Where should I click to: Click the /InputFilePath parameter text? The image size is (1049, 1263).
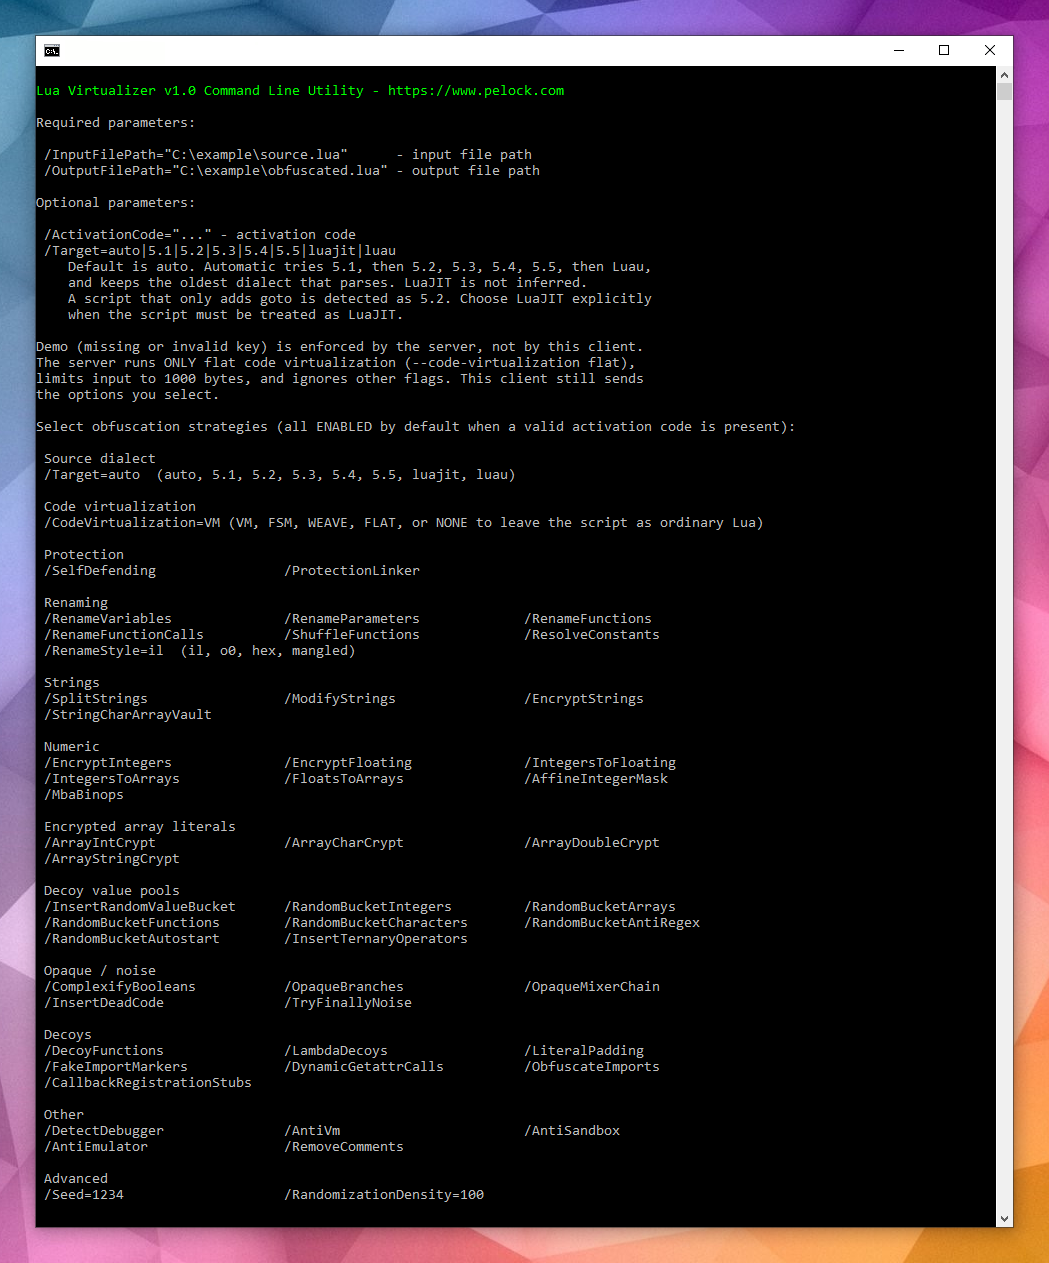point(196,155)
